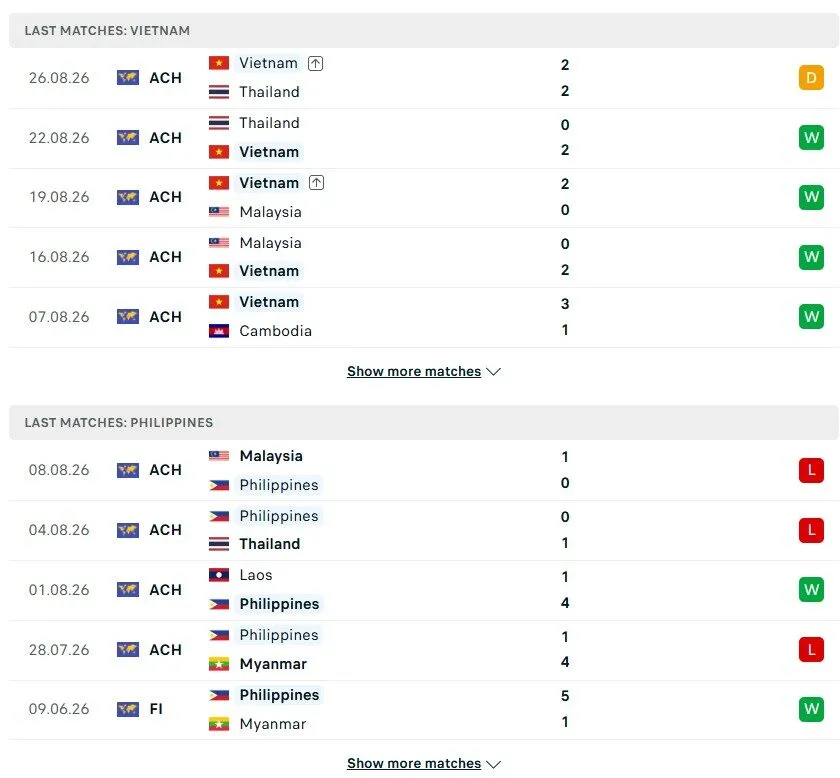Click competition flag icon on 09.06.26 FI row

click(128, 709)
